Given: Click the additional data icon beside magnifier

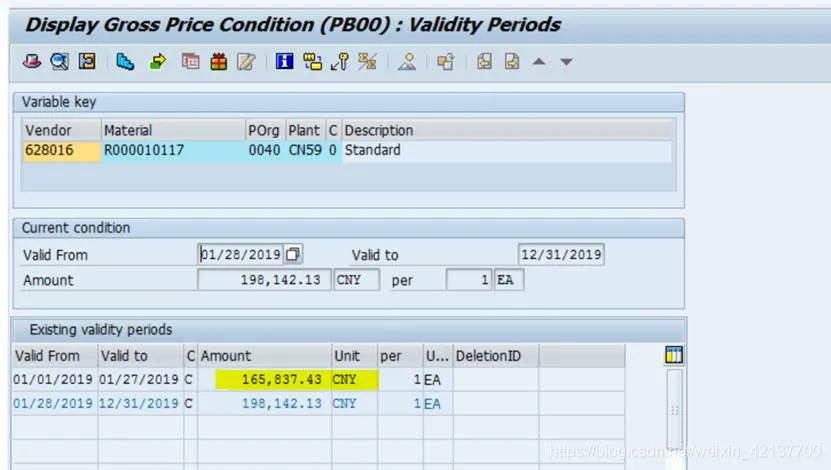Looking at the screenshot, I should coord(87,61).
